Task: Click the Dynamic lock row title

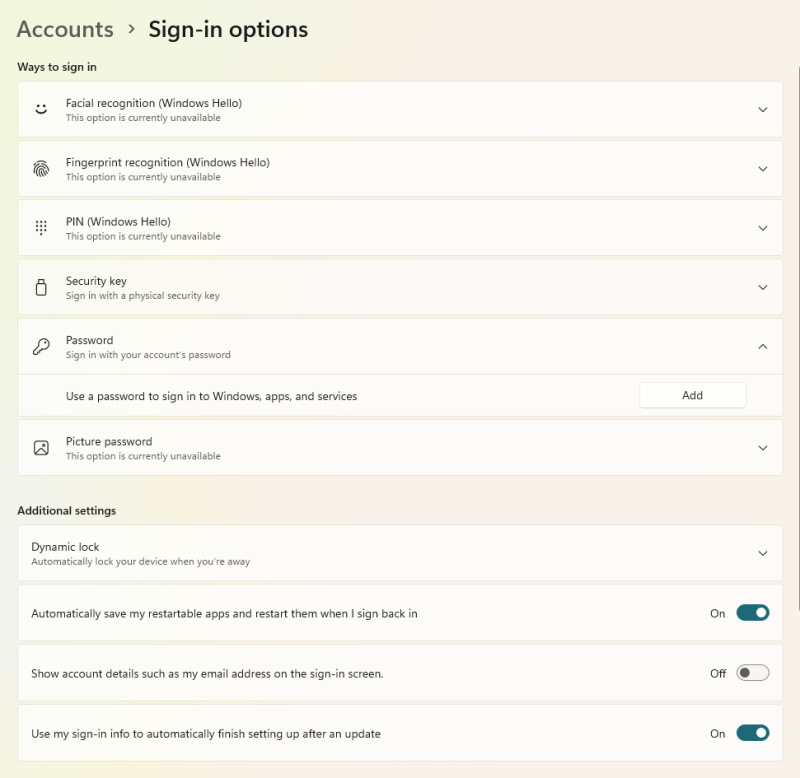Action: (65, 547)
